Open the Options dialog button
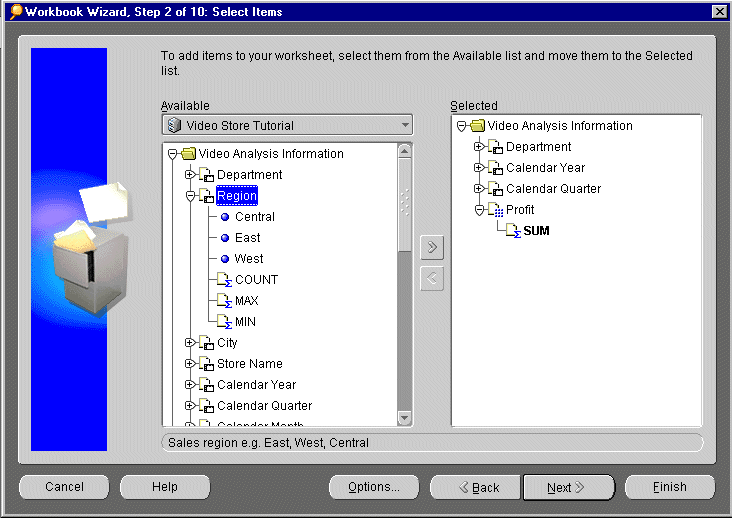732x518 pixels. point(374,487)
